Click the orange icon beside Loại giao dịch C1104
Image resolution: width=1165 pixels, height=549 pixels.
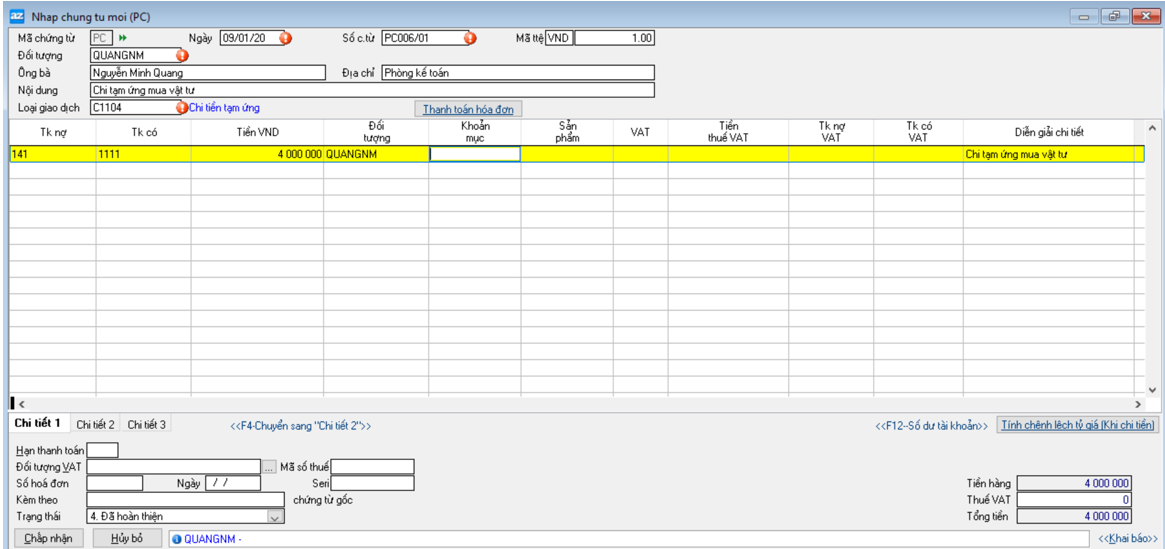(x=182, y=107)
